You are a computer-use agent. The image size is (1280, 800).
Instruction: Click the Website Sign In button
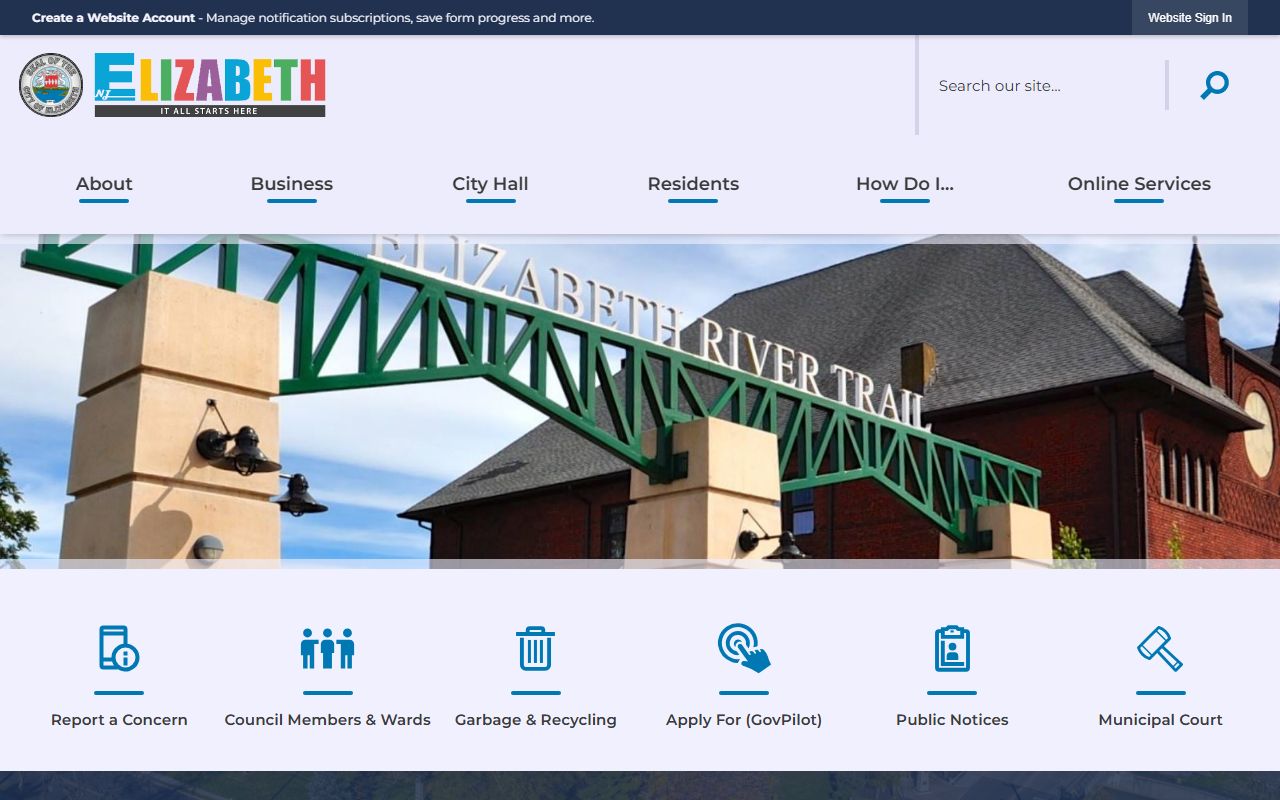1189,18
